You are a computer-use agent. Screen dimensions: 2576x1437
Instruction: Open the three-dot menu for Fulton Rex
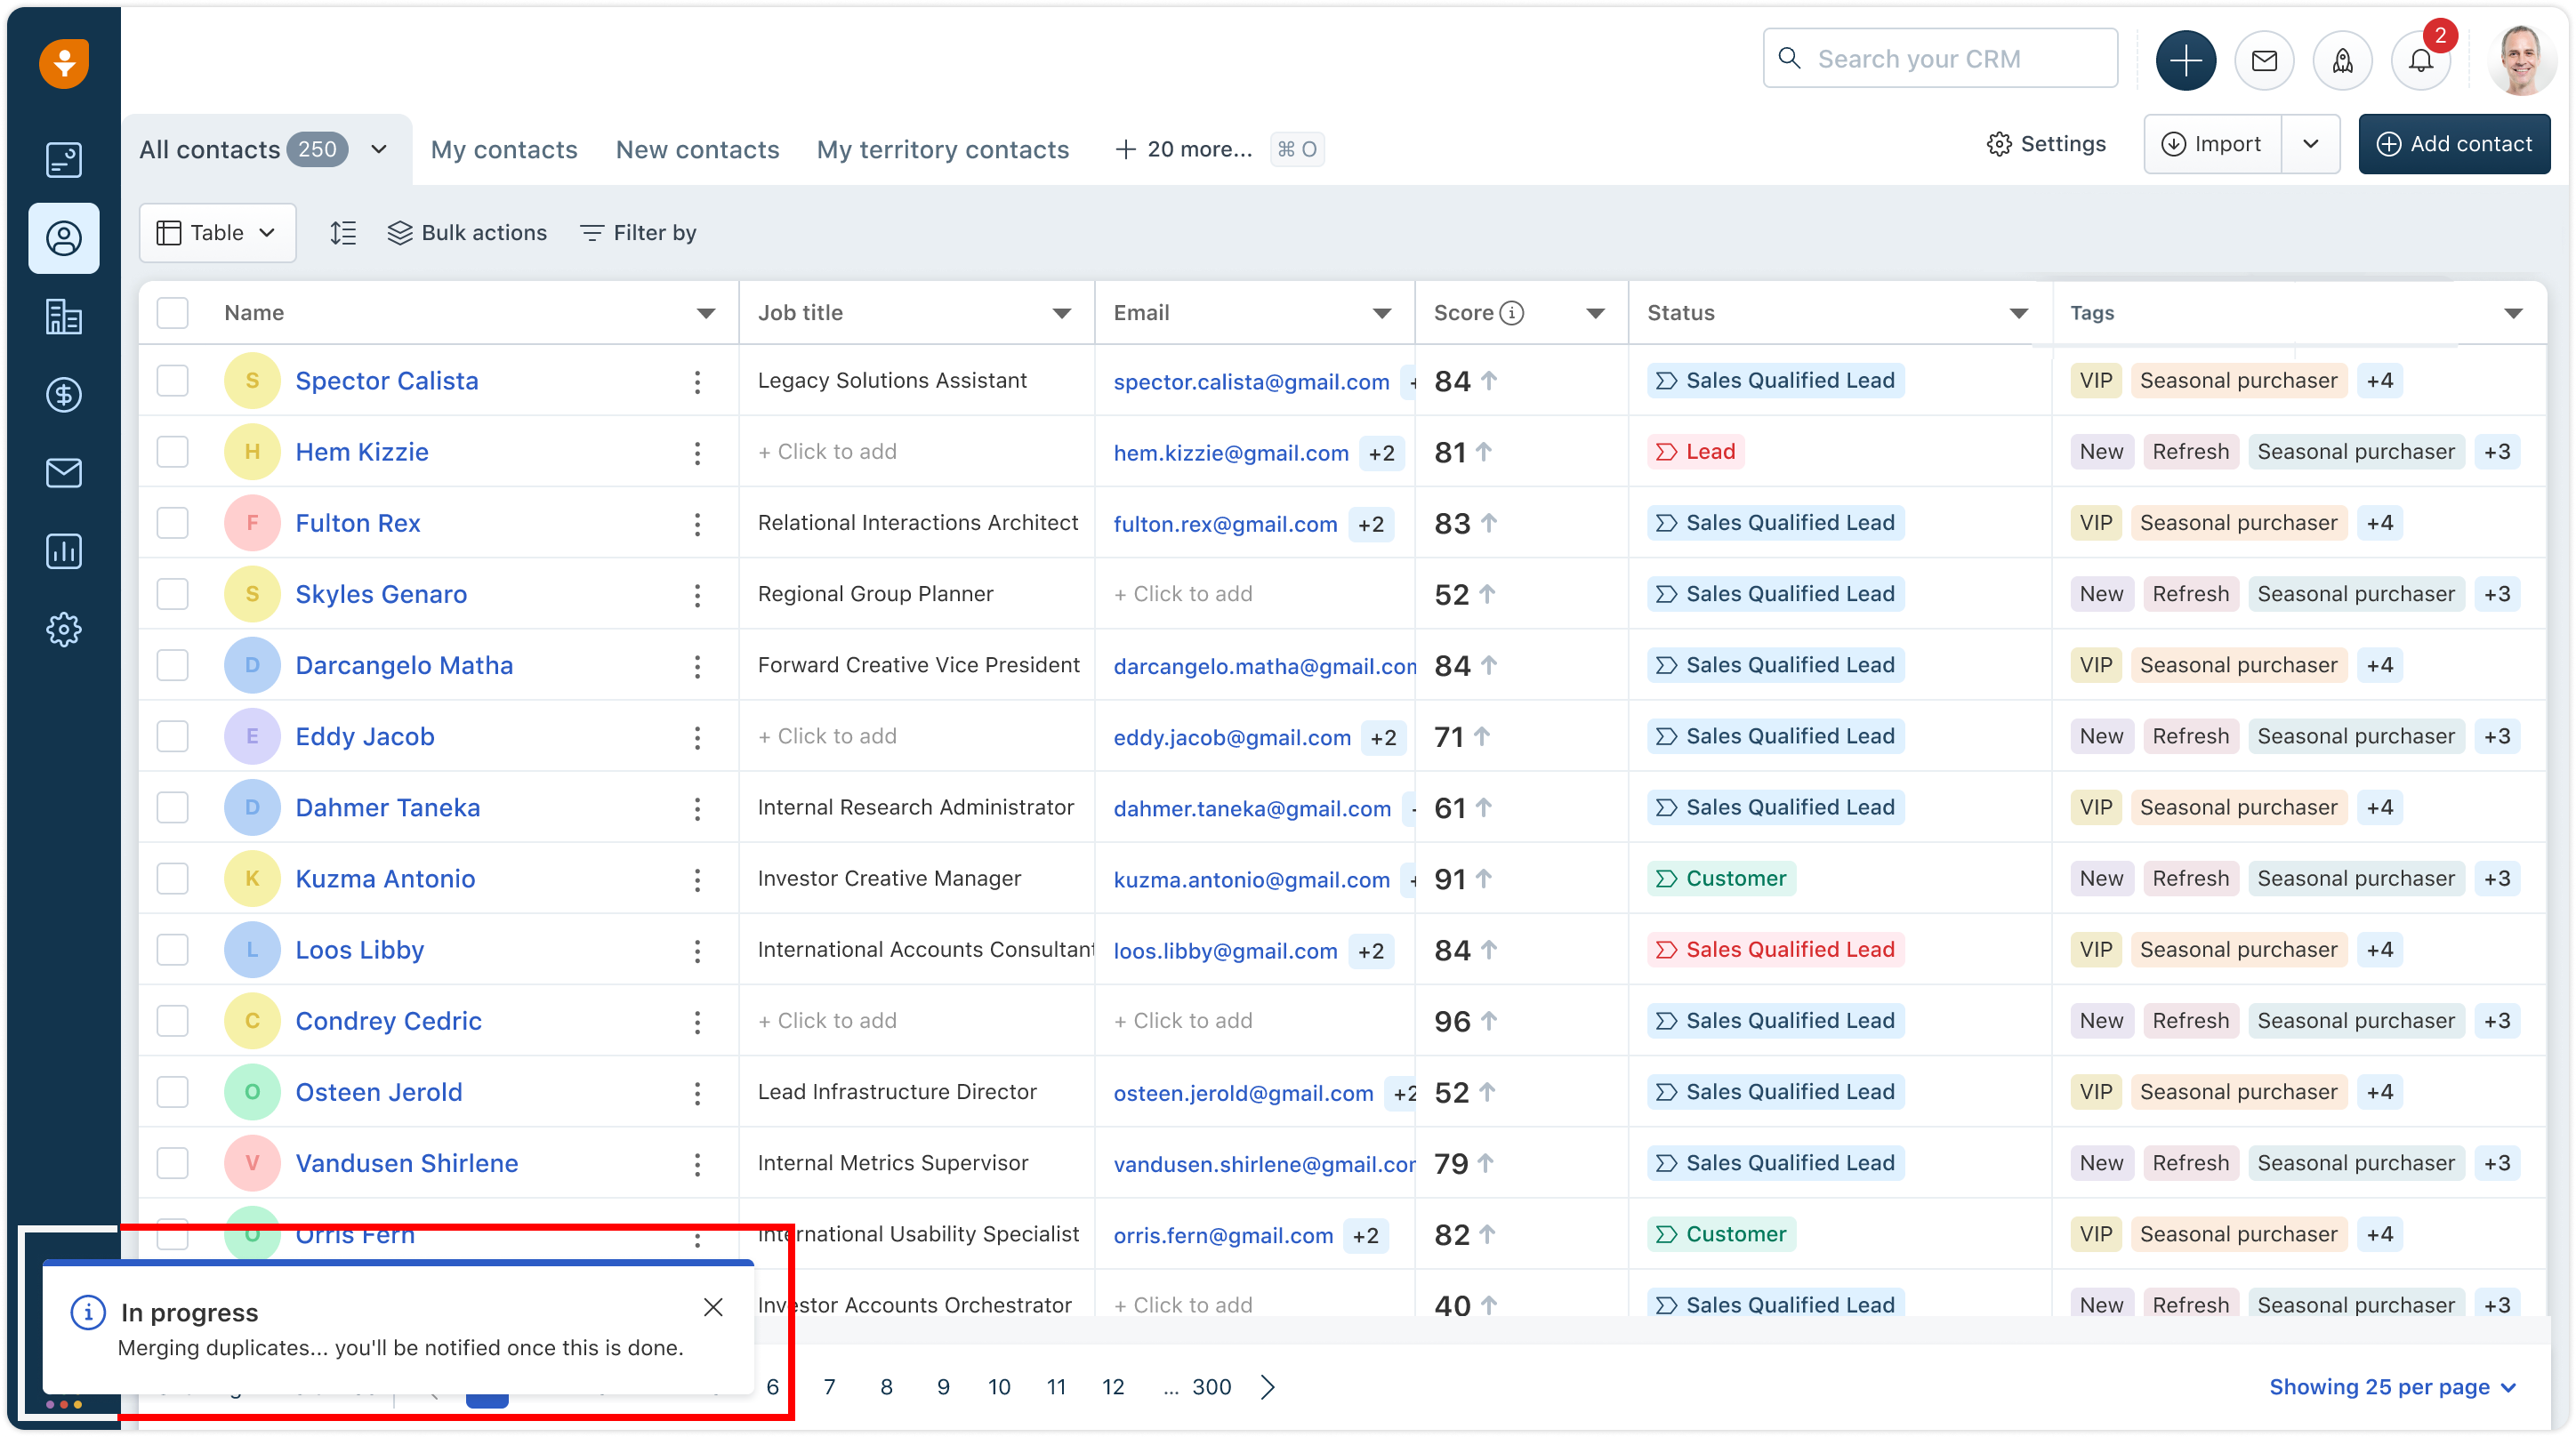[697, 523]
